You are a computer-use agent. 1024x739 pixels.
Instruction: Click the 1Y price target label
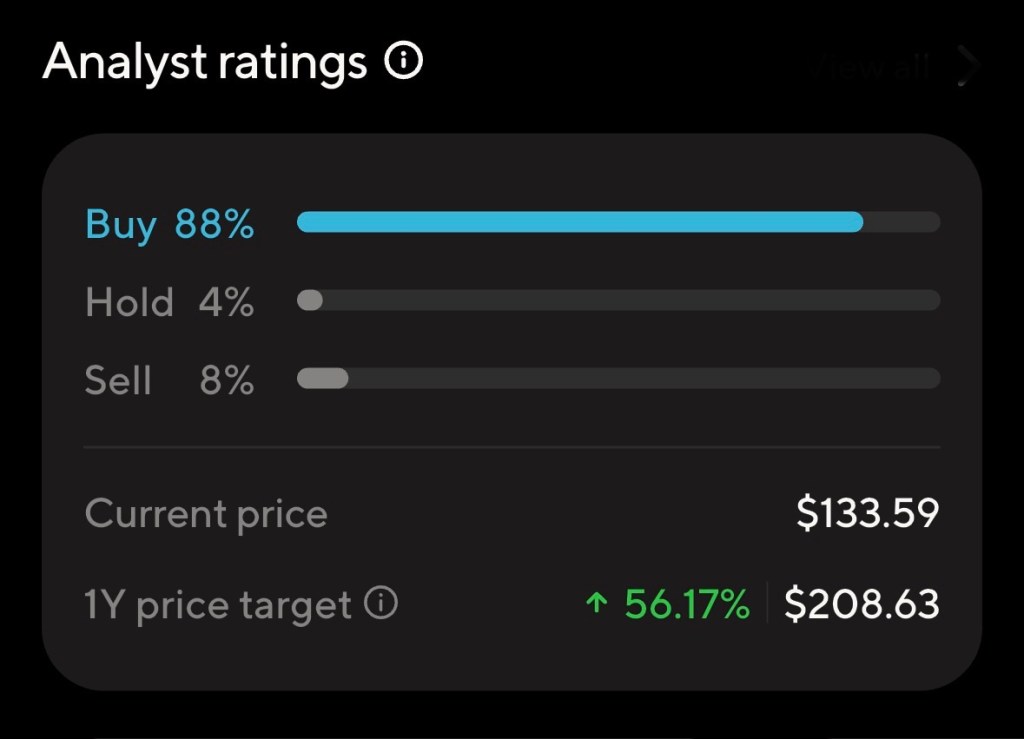tap(218, 605)
